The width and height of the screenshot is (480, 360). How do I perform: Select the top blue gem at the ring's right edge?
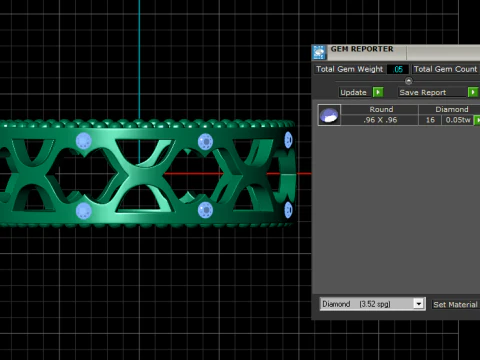288,140
